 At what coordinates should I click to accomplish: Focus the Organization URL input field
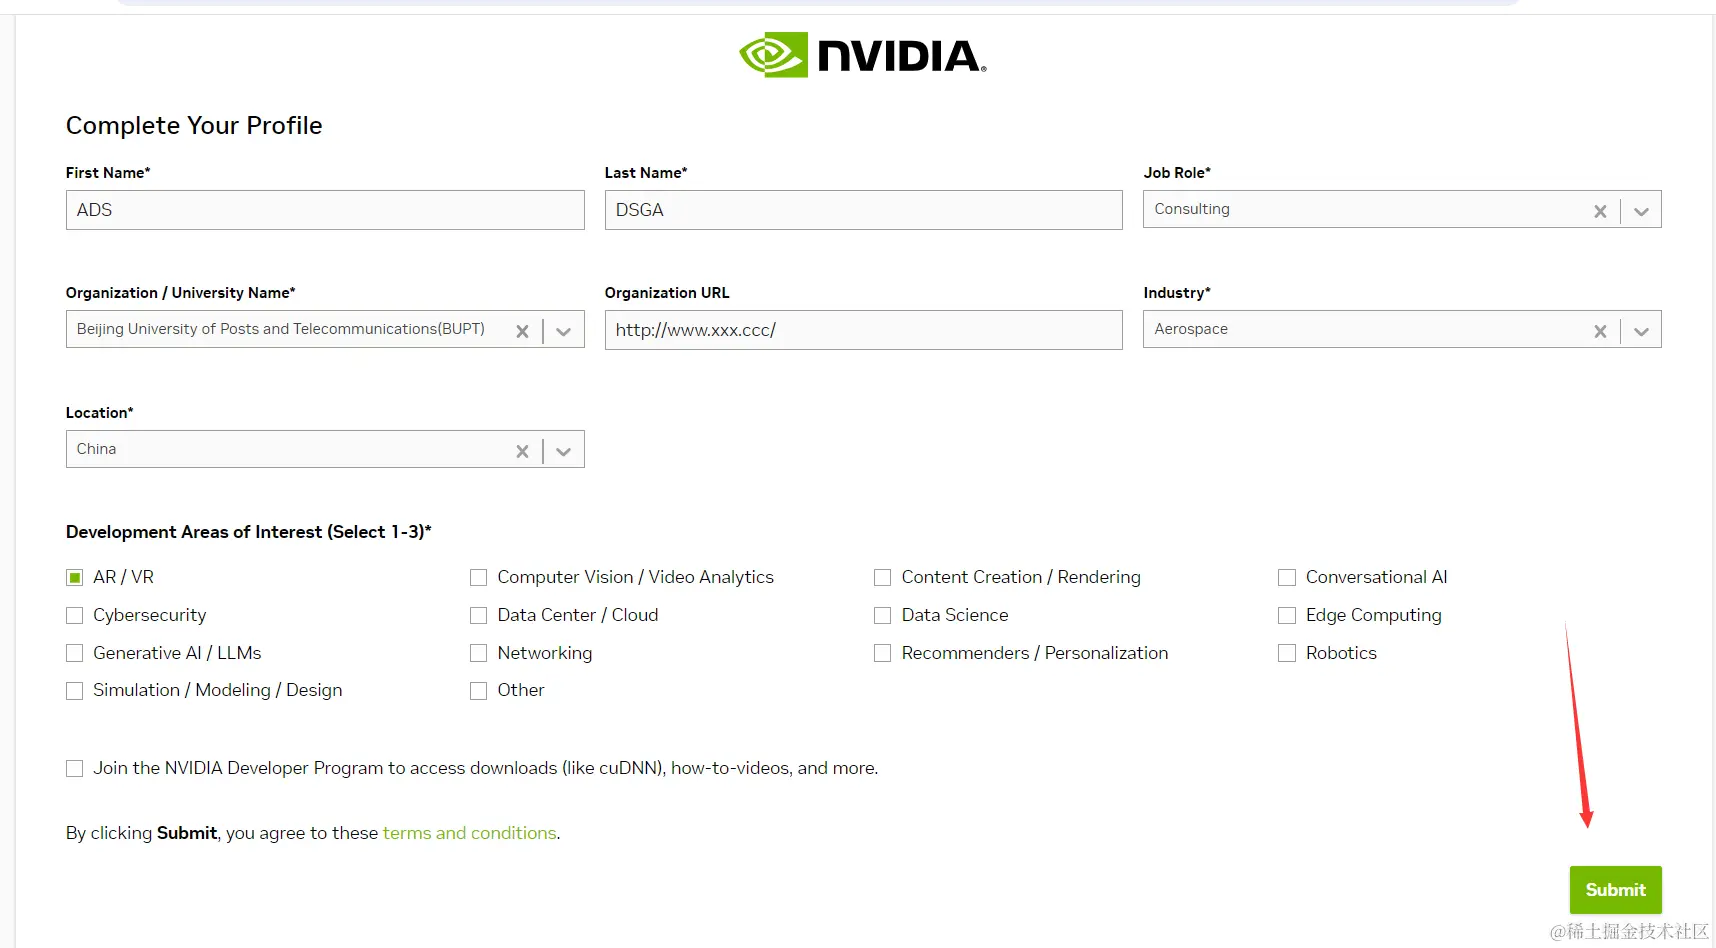click(x=863, y=330)
